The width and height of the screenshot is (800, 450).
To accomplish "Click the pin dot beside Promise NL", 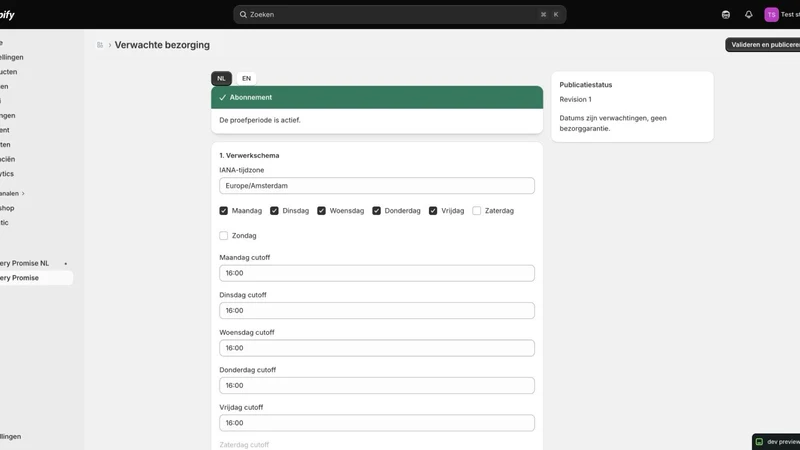I will coord(66,264).
